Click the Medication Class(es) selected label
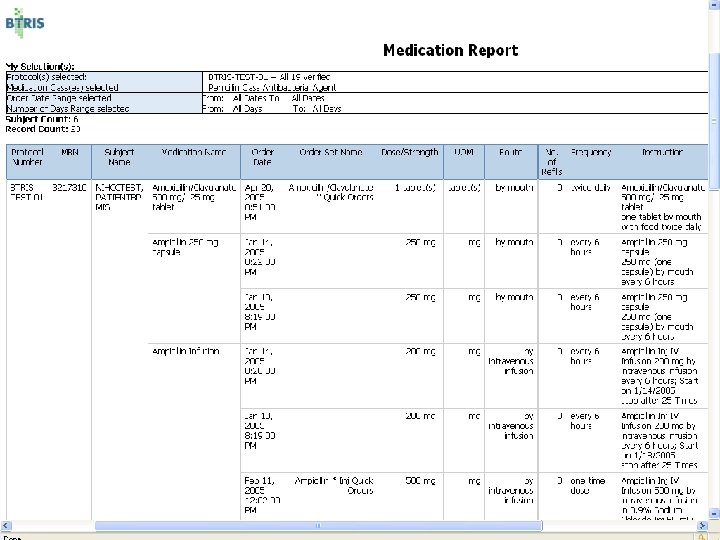The image size is (720, 540). [x=62, y=87]
